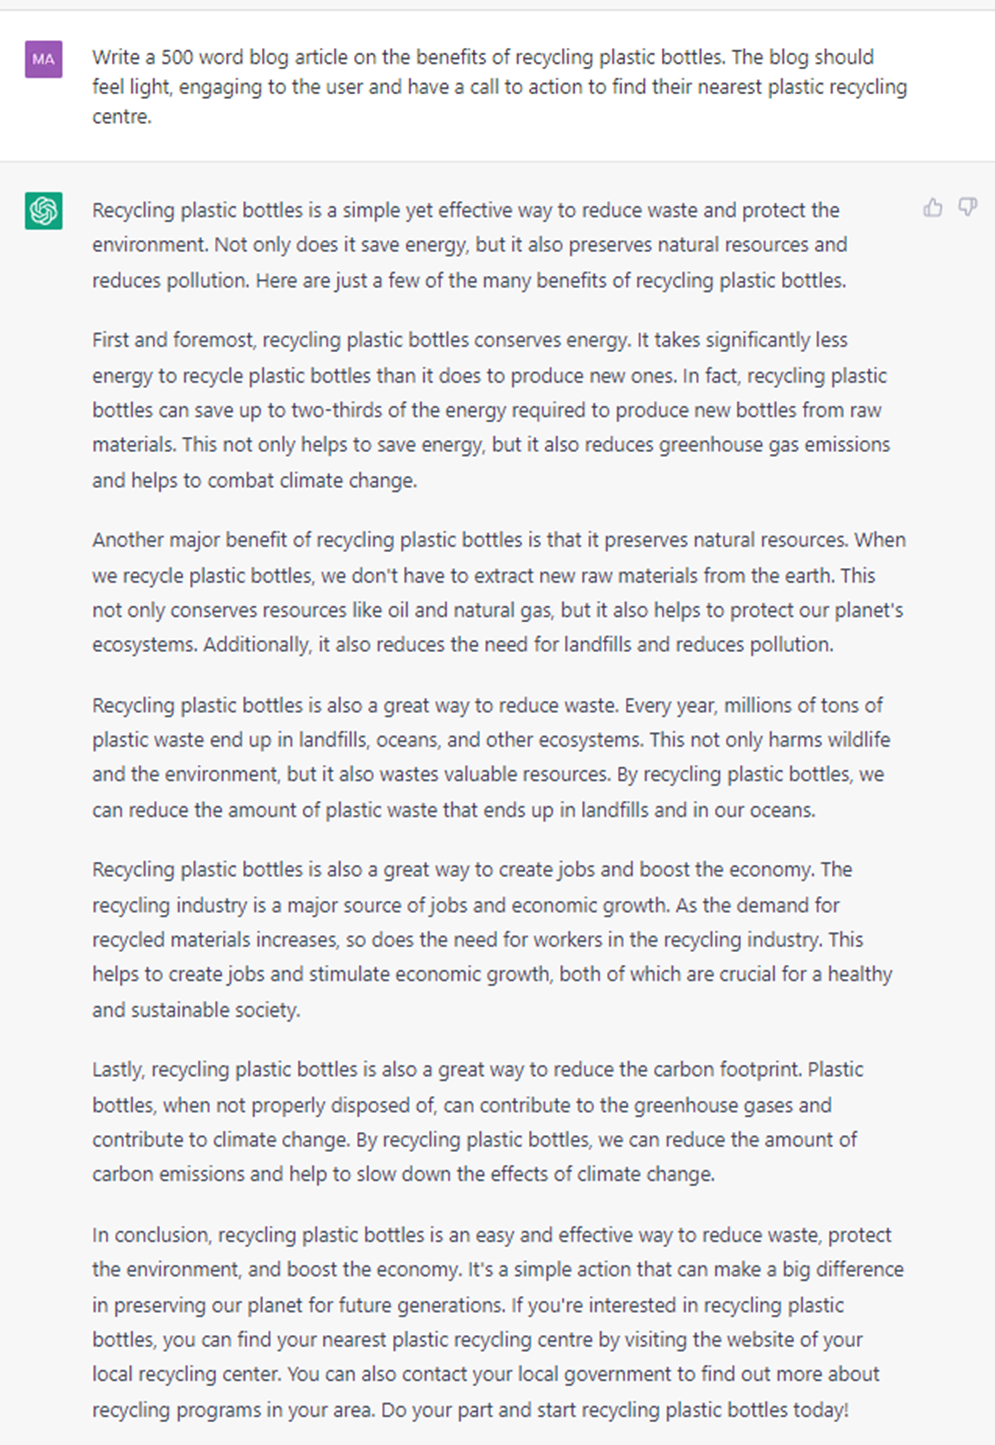The height and width of the screenshot is (1445, 995).
Task: Click the user prompt about a 500 word blog
Action: pyautogui.click(x=499, y=87)
